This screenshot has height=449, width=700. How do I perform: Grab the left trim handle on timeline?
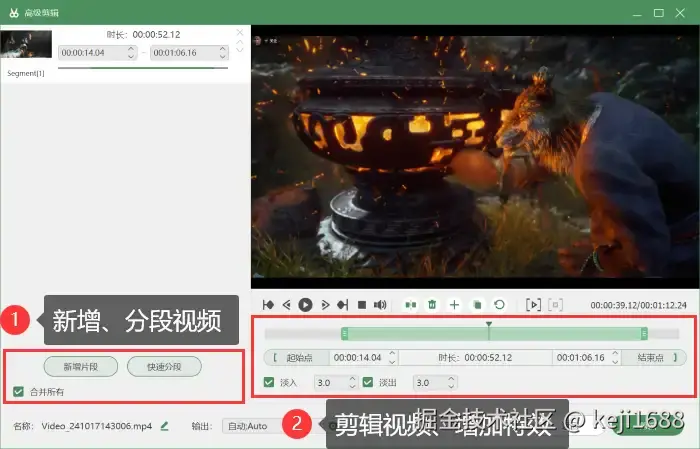344,333
